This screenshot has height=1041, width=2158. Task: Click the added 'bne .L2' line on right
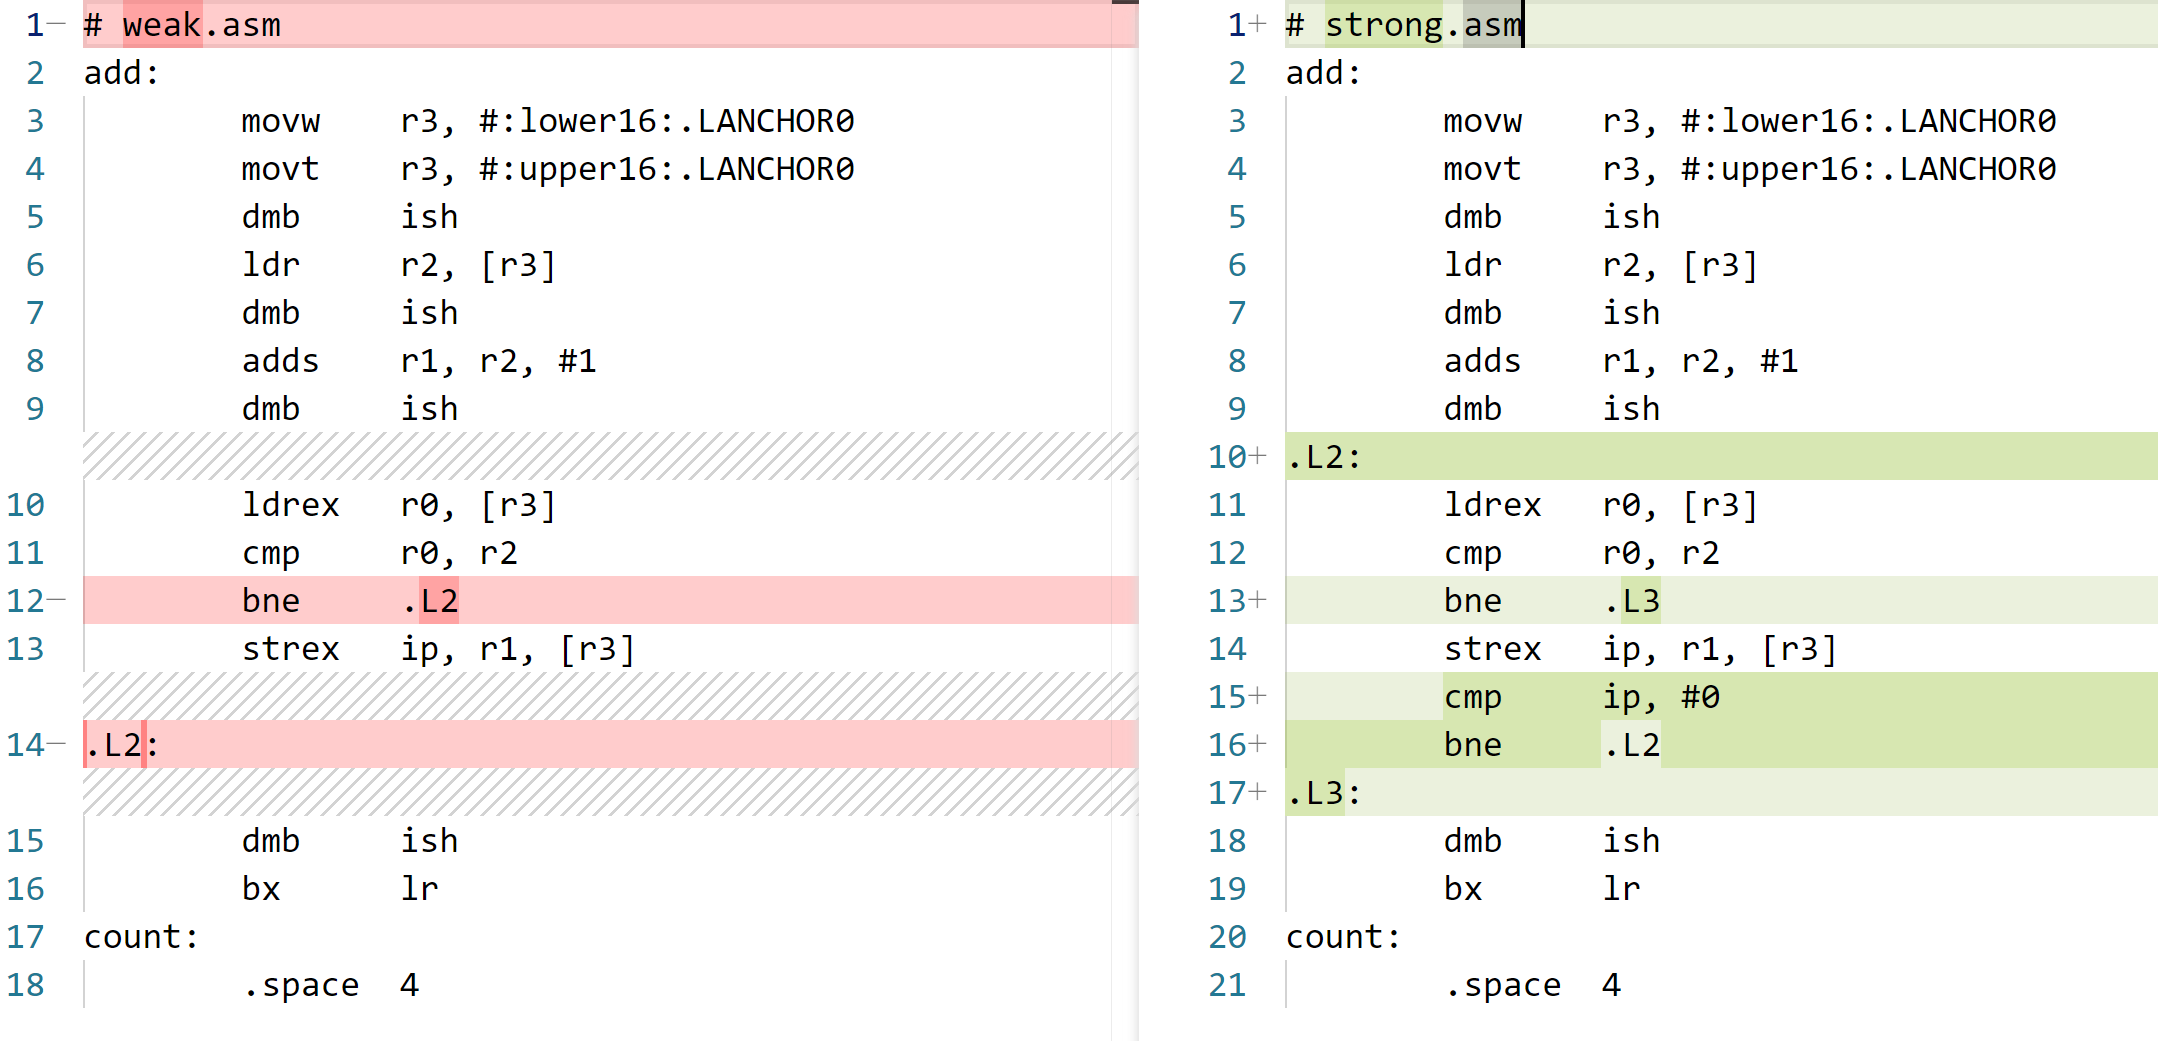click(1721, 744)
